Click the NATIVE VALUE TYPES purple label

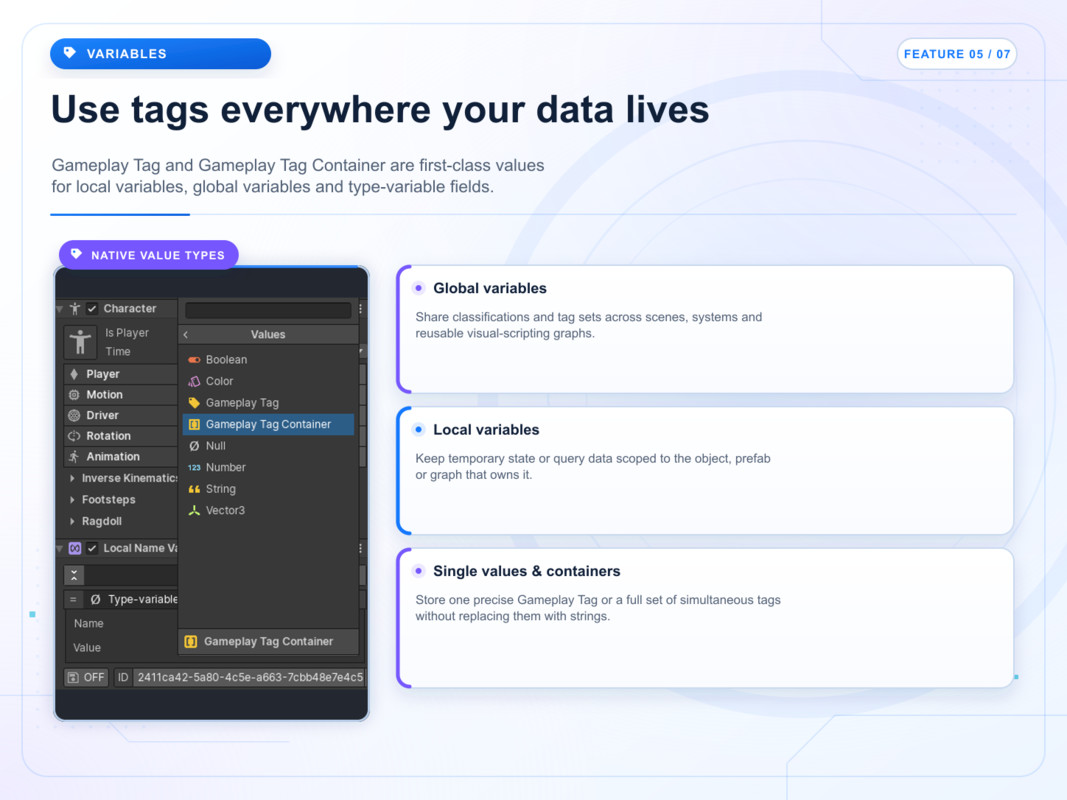click(x=149, y=255)
